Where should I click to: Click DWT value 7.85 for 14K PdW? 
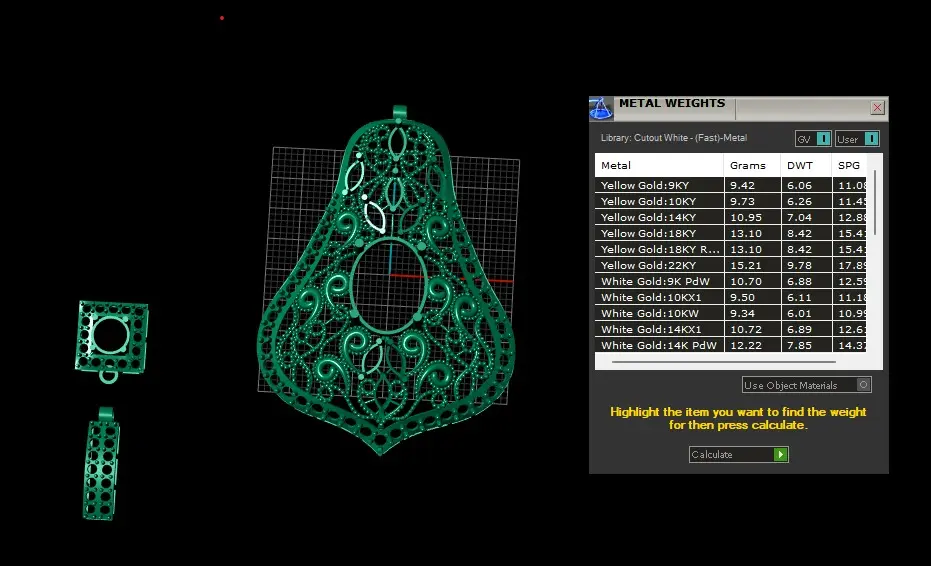tap(799, 345)
